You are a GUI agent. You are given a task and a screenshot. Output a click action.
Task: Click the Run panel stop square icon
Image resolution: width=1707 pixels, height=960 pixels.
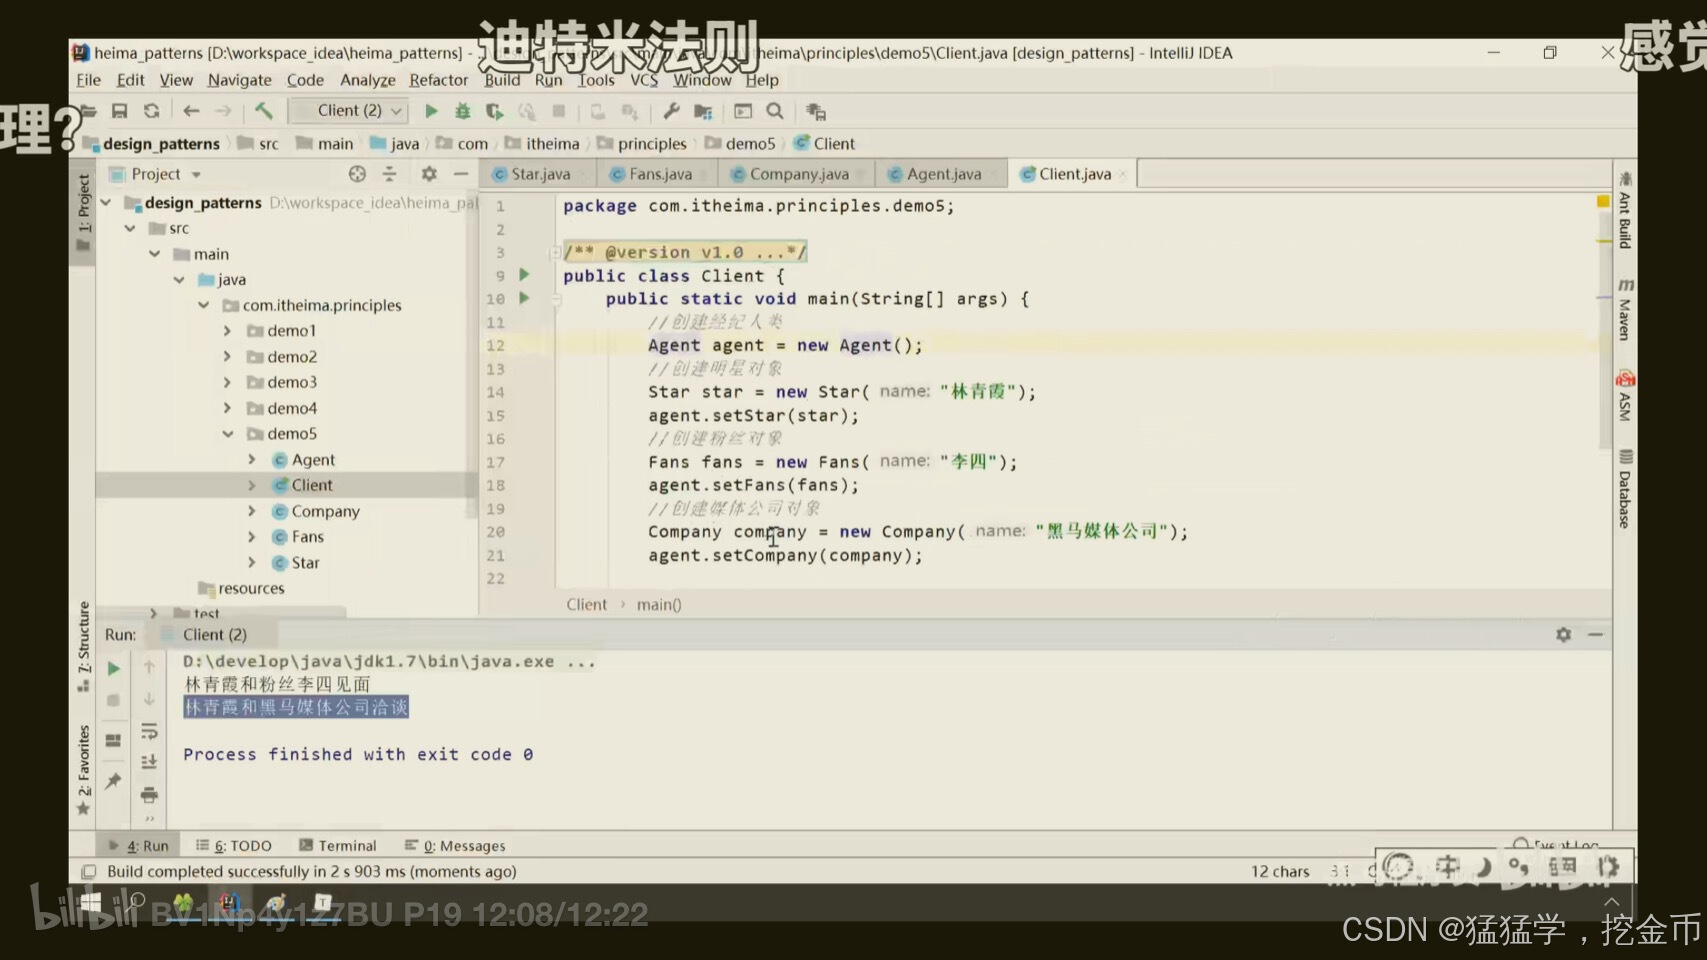113,700
